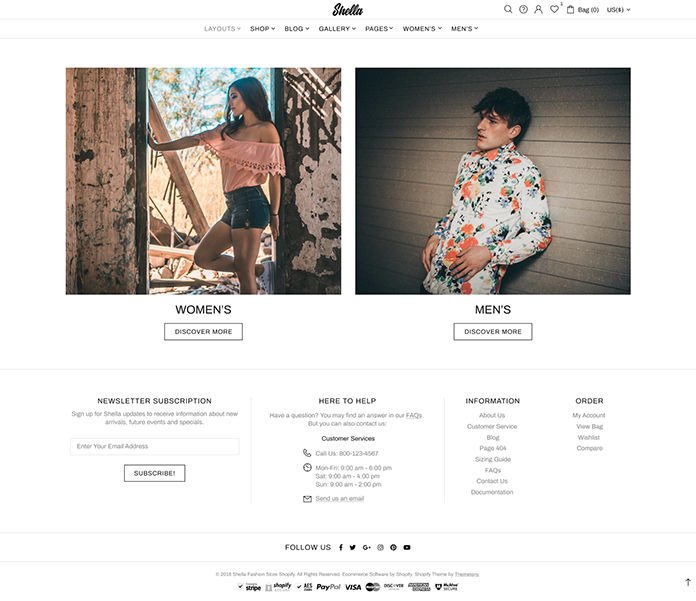Visit the Twitter social icon
Viewport: 696px width, 601px height.
352,547
